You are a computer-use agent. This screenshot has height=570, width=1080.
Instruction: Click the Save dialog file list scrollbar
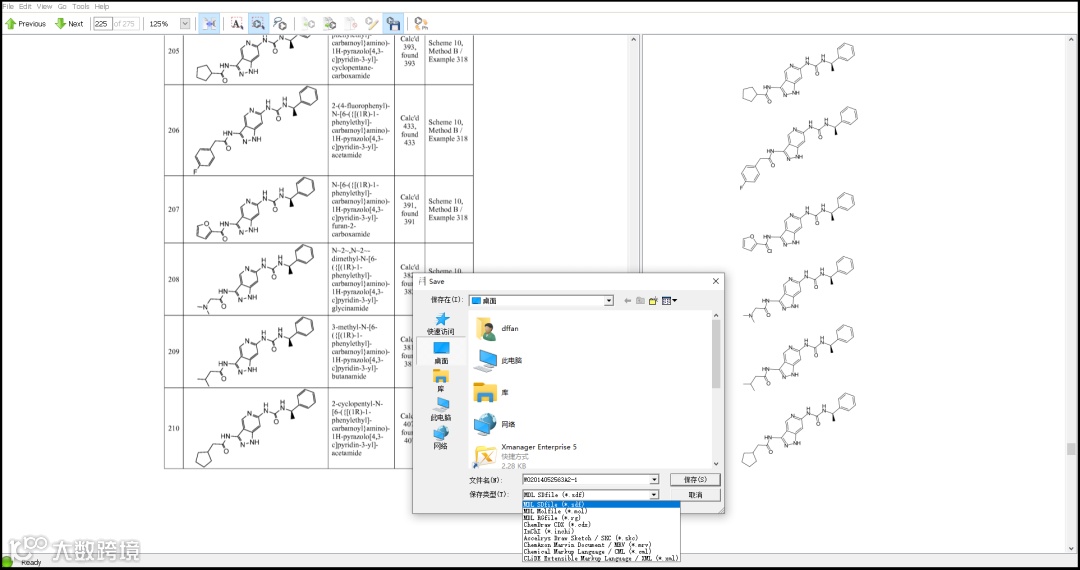point(716,353)
